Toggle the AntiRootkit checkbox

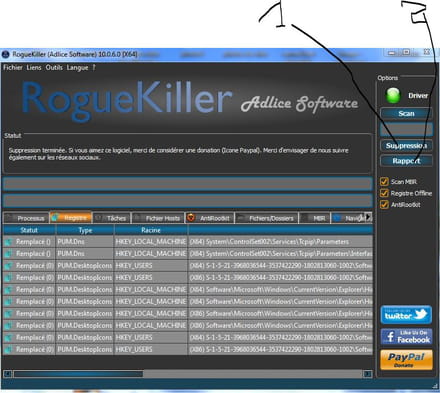click(x=384, y=205)
